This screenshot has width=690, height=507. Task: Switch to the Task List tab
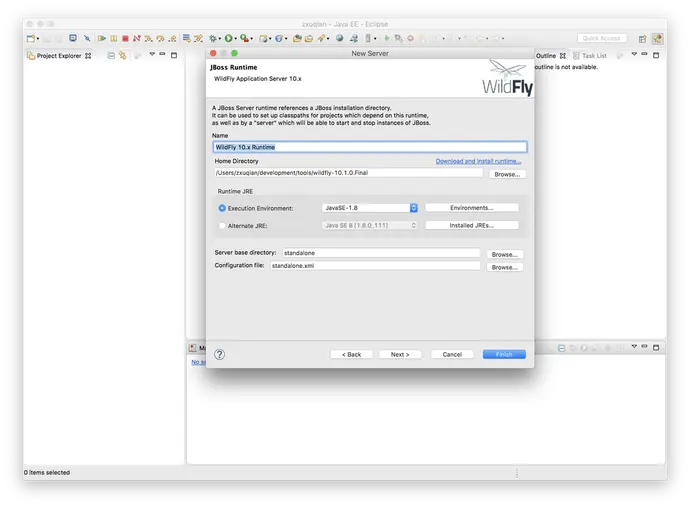(x=590, y=56)
